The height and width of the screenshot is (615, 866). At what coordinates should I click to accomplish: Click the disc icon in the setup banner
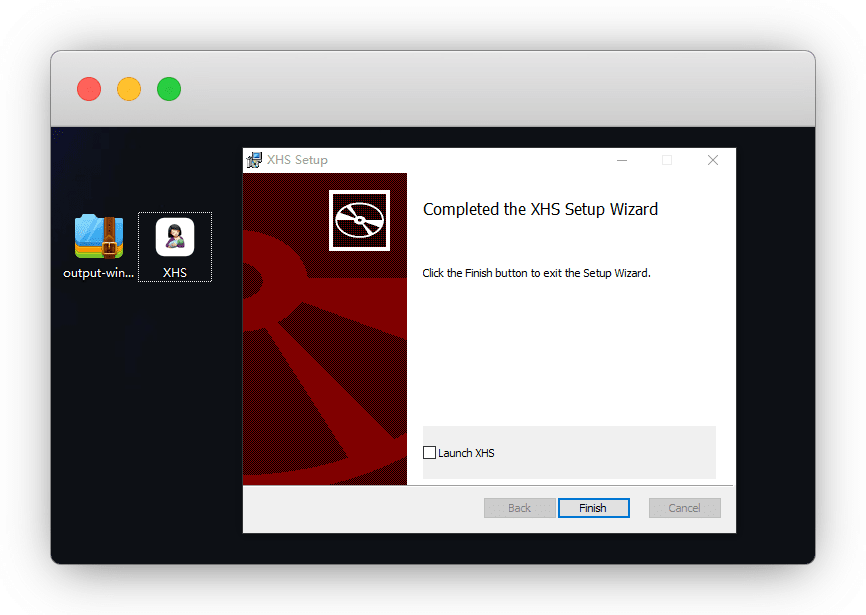click(x=359, y=220)
